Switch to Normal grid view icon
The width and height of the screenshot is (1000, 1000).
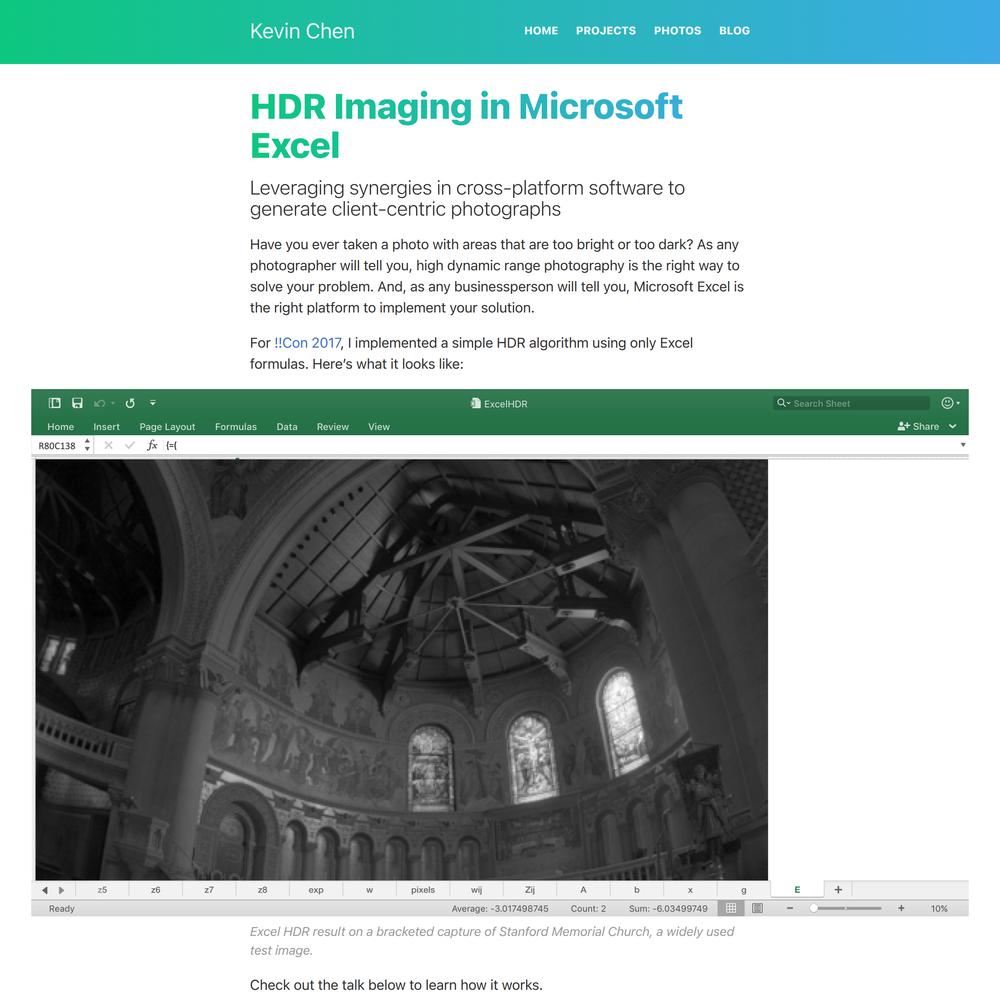pos(731,908)
